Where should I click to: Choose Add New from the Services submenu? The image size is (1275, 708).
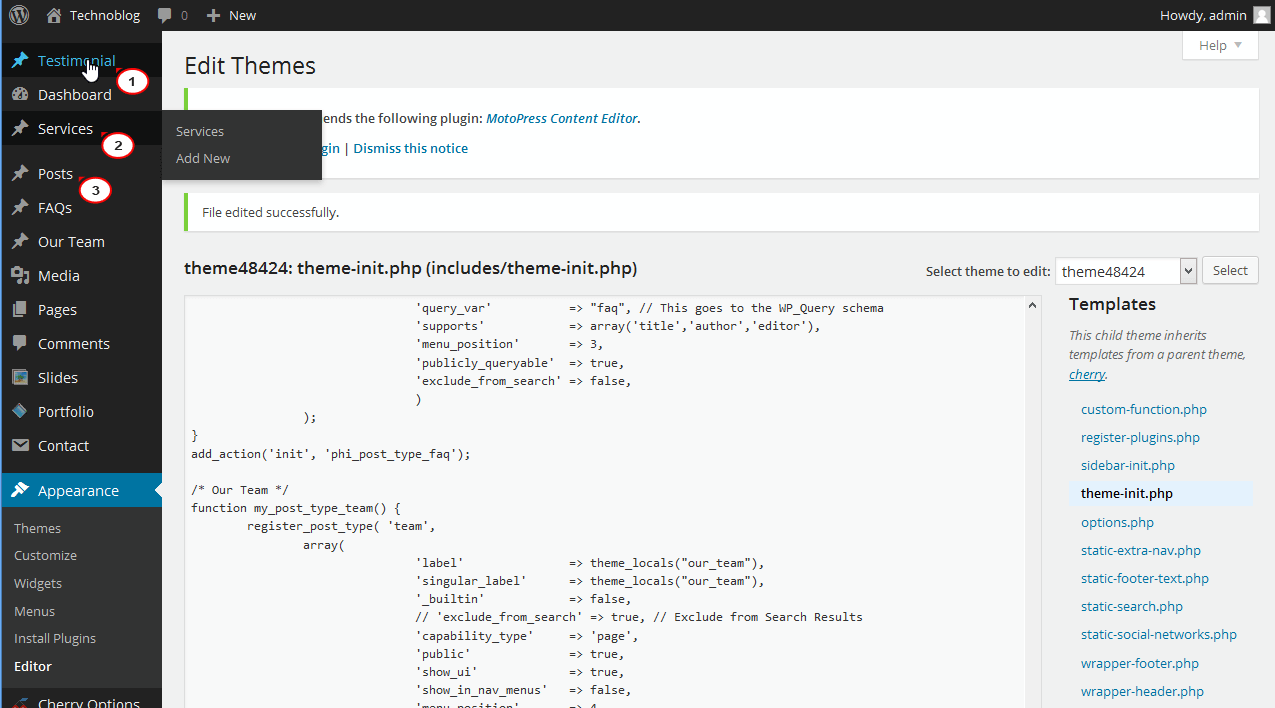pos(202,158)
